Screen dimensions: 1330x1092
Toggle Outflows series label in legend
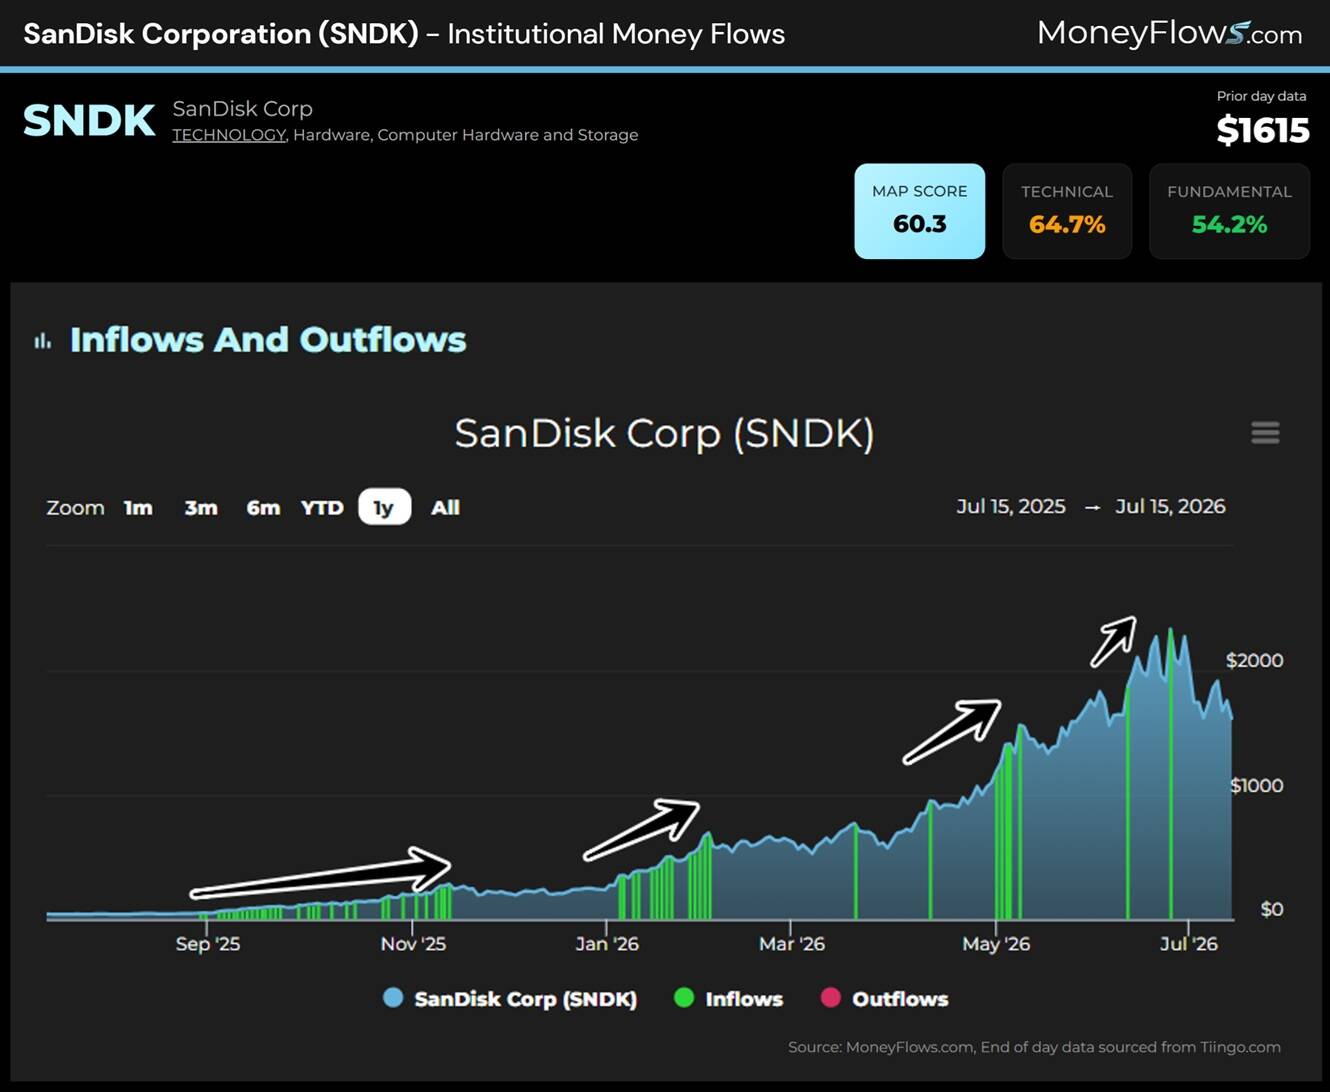coord(900,998)
